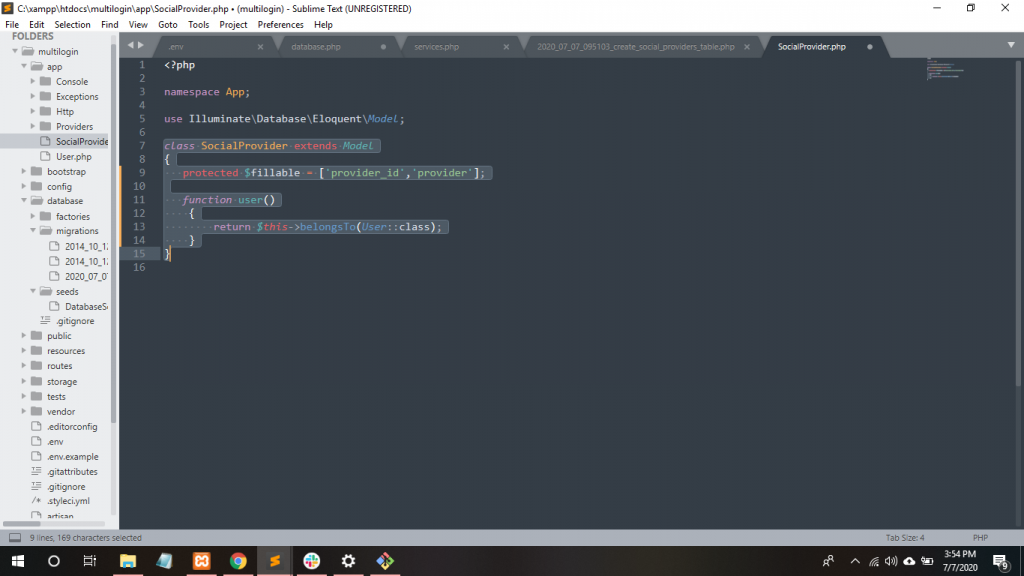The width and height of the screenshot is (1024, 576).
Task: Go to previous tab with left arrow
Action: coord(131,45)
